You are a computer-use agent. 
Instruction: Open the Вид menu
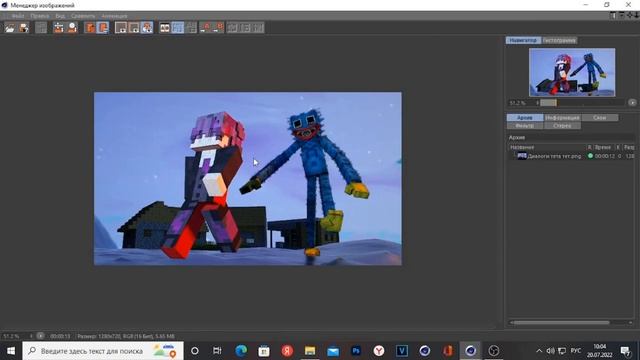pyautogui.click(x=60, y=16)
